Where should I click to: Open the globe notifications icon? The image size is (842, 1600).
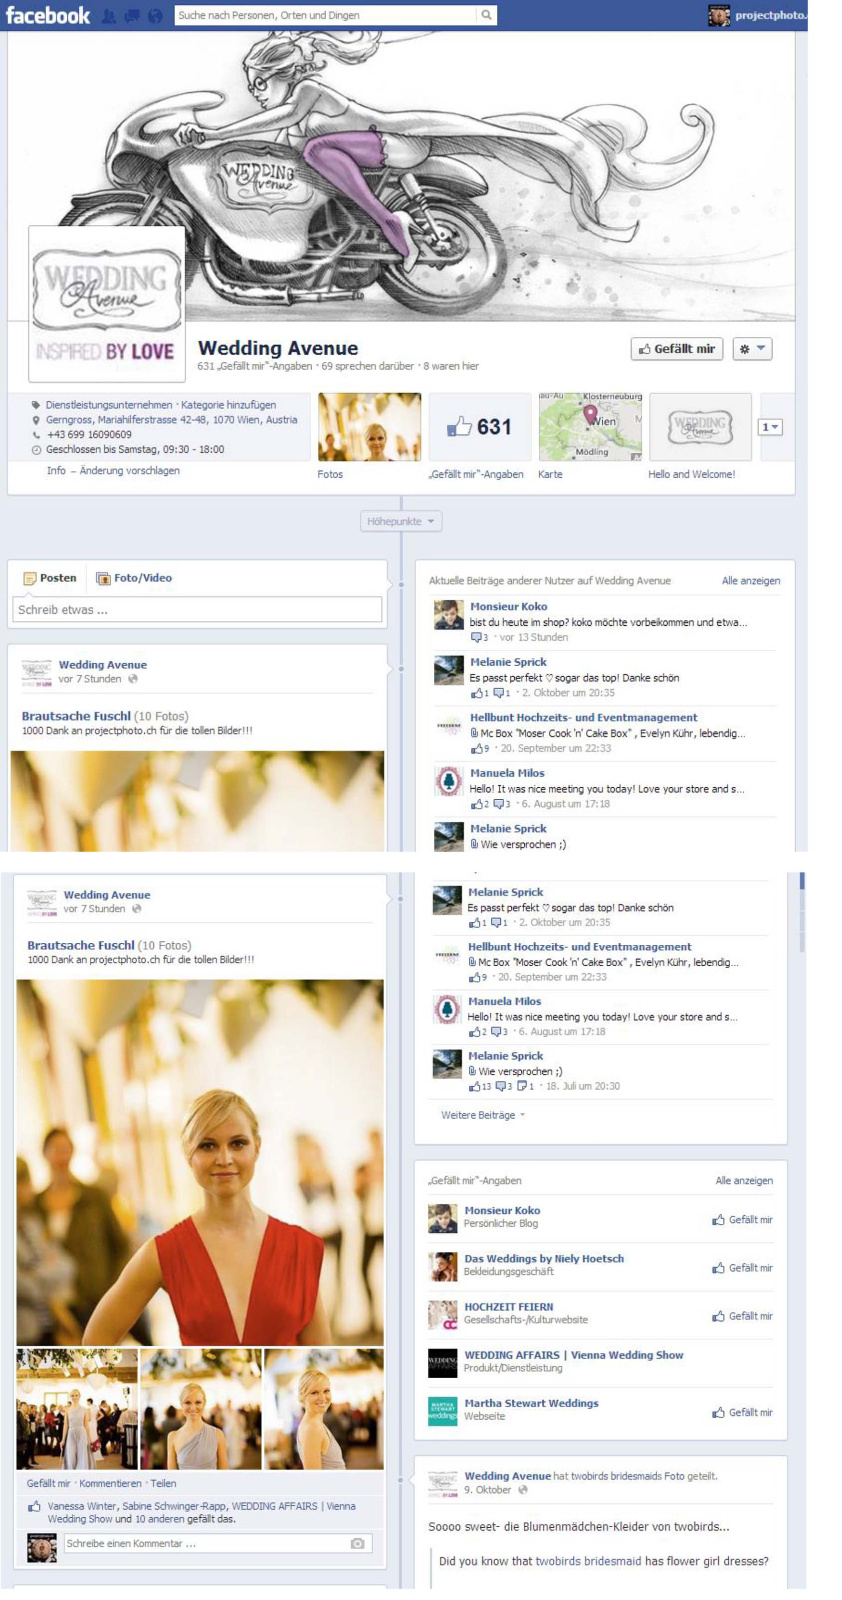coord(155,16)
